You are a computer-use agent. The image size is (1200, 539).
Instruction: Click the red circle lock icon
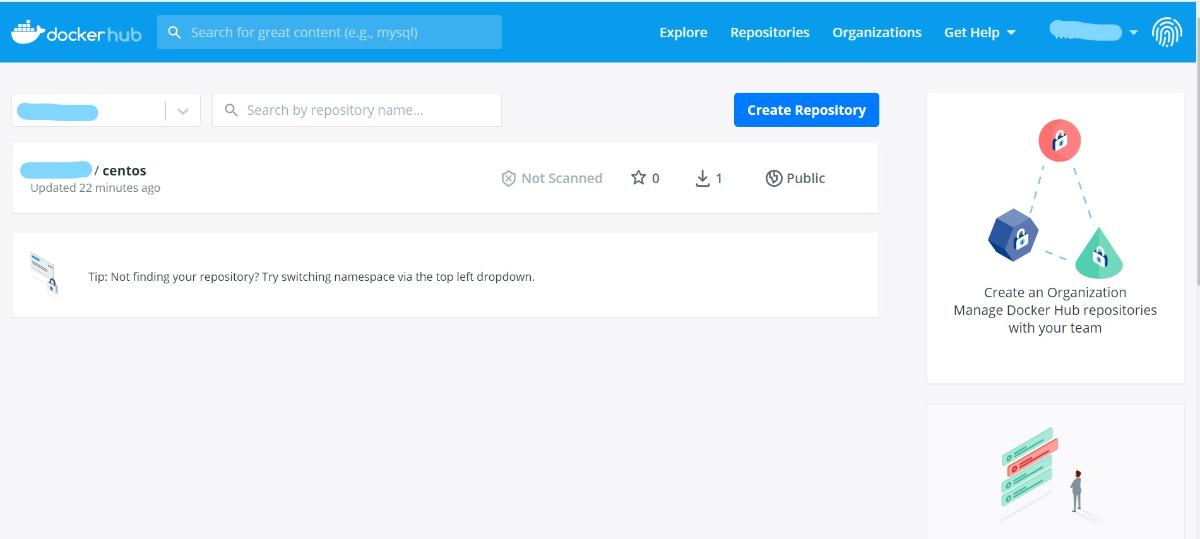pos(1059,141)
